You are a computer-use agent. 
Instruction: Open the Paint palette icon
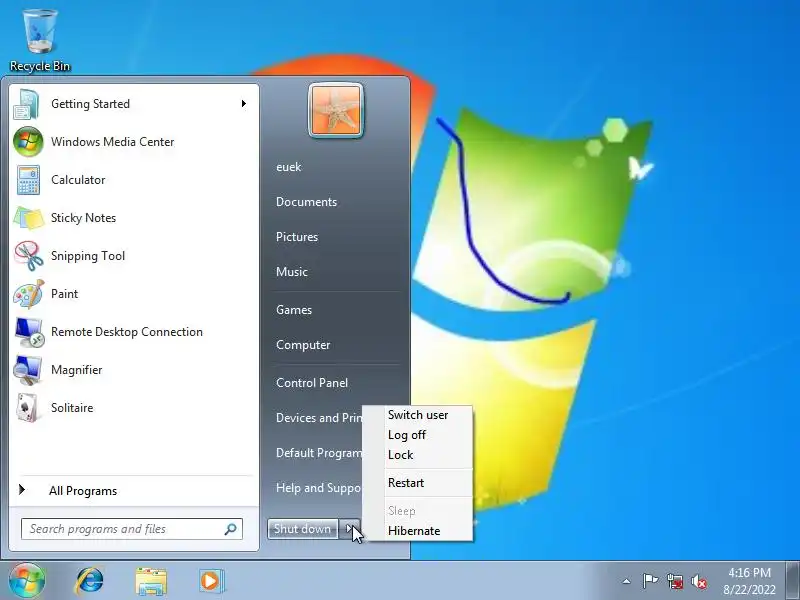[x=28, y=294]
